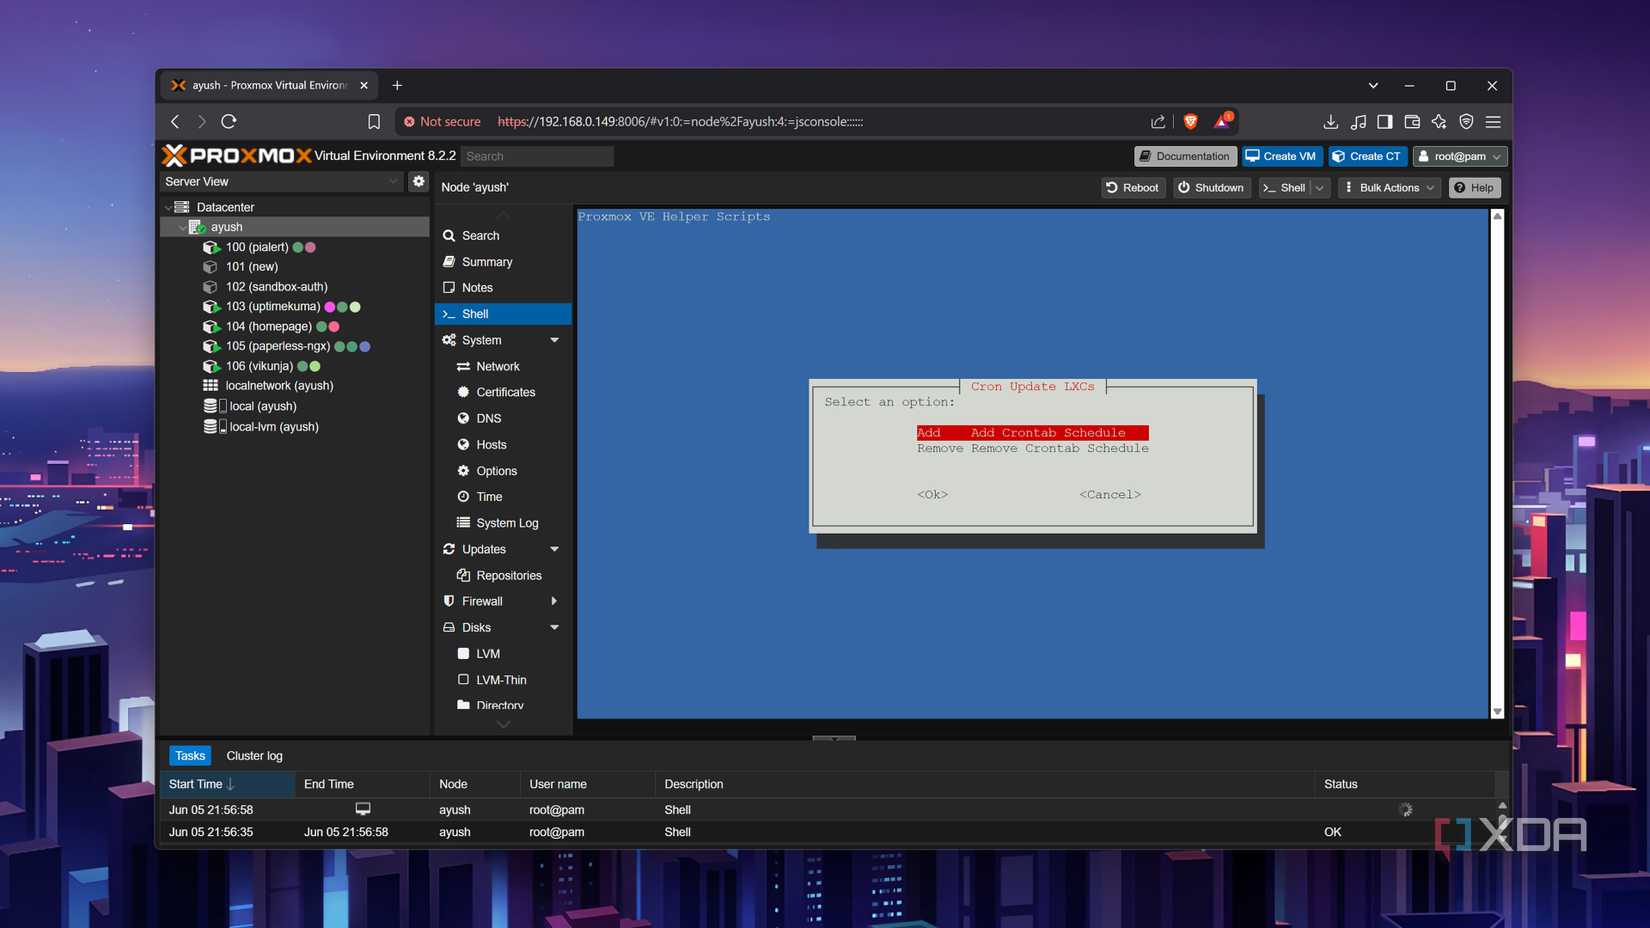Screen dimensions: 1650x928
Task: Open the Brave VPN icon in the toolbar
Action: [x=1466, y=121]
